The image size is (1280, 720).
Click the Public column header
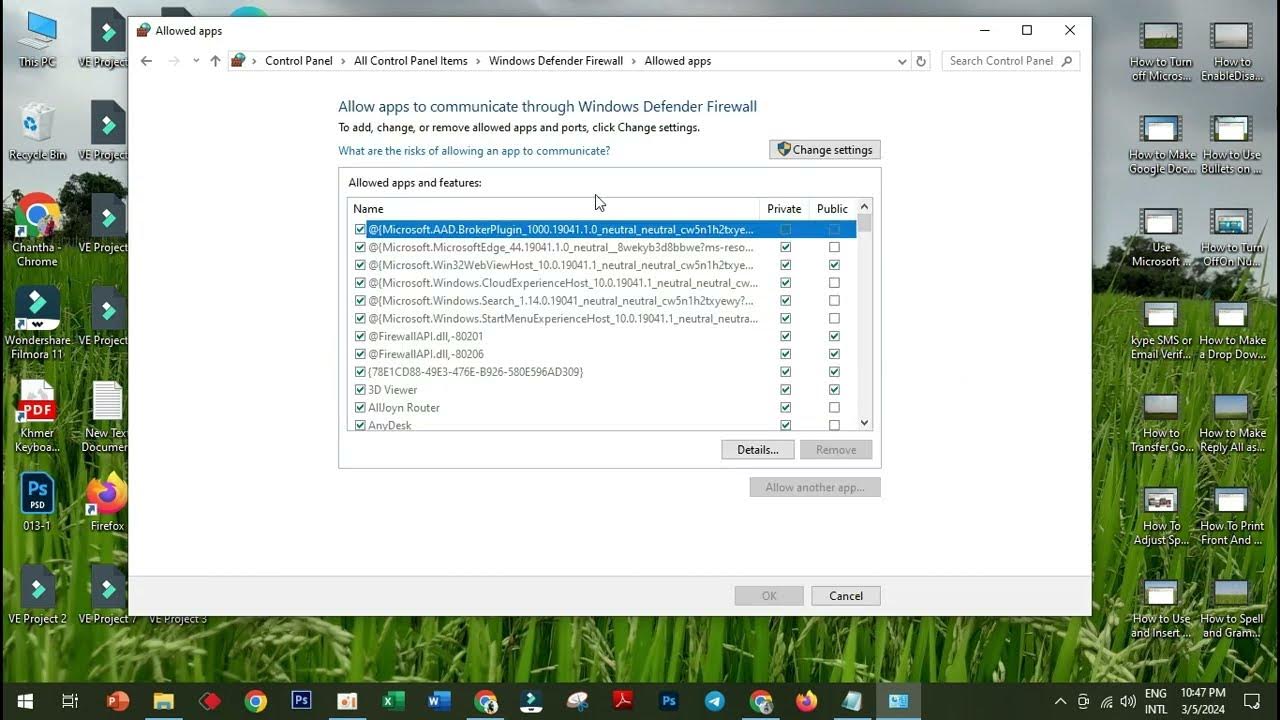pyautogui.click(x=832, y=209)
